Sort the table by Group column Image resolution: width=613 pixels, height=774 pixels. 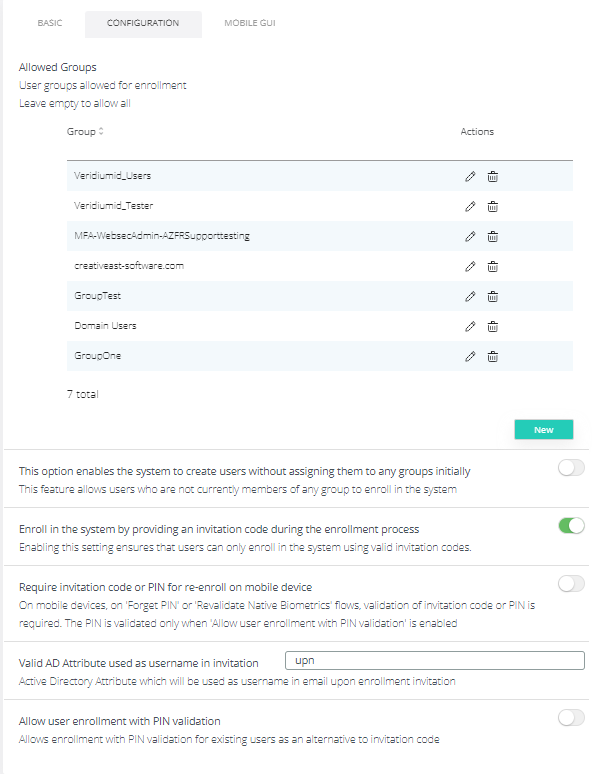click(86, 132)
